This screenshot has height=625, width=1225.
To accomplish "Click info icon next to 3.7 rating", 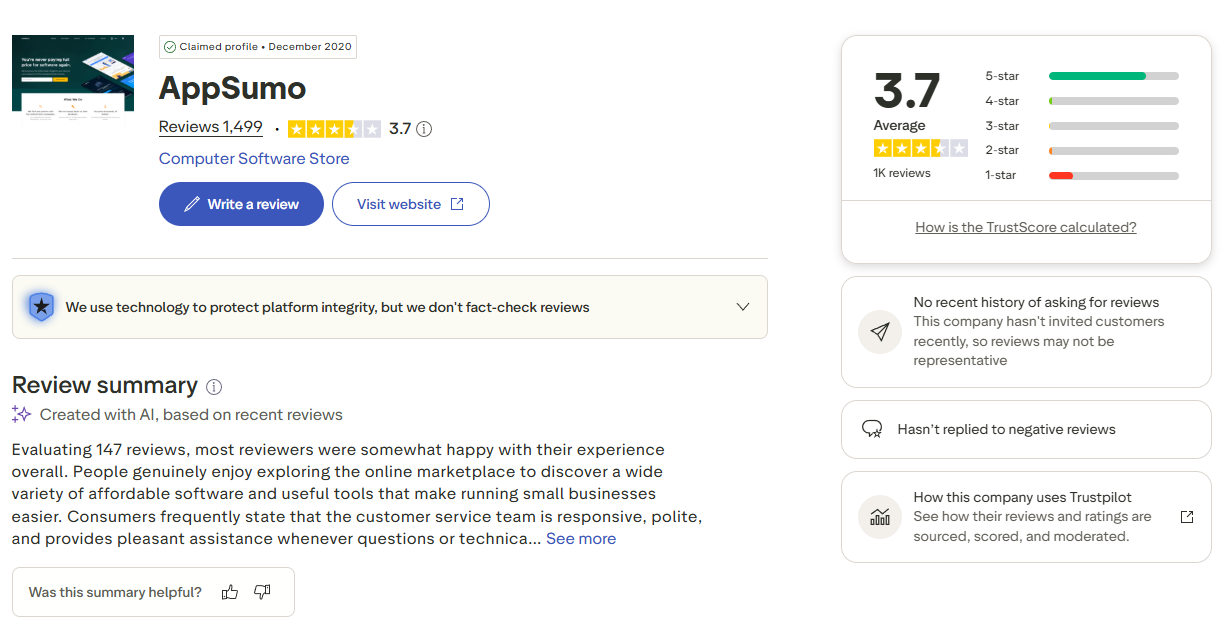I will (x=424, y=129).
